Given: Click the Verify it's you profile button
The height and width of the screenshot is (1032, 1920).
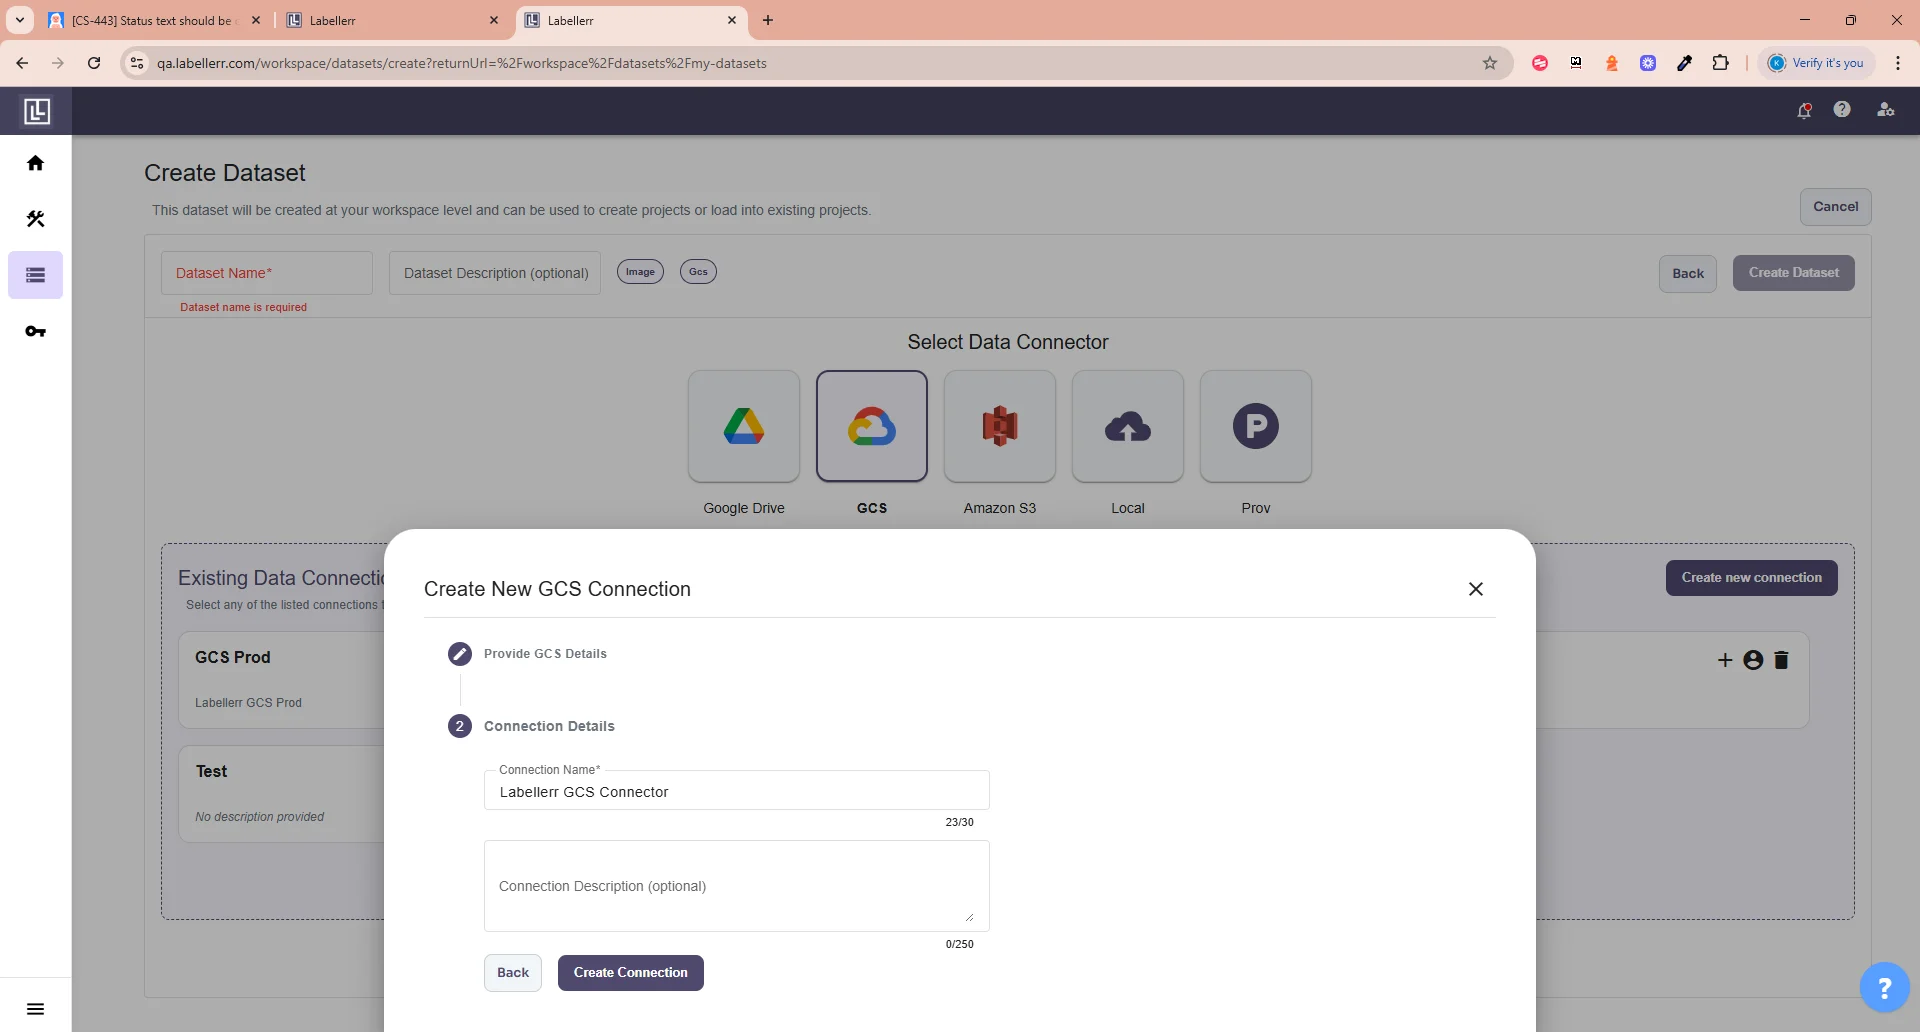Looking at the screenshot, I should click(1816, 63).
